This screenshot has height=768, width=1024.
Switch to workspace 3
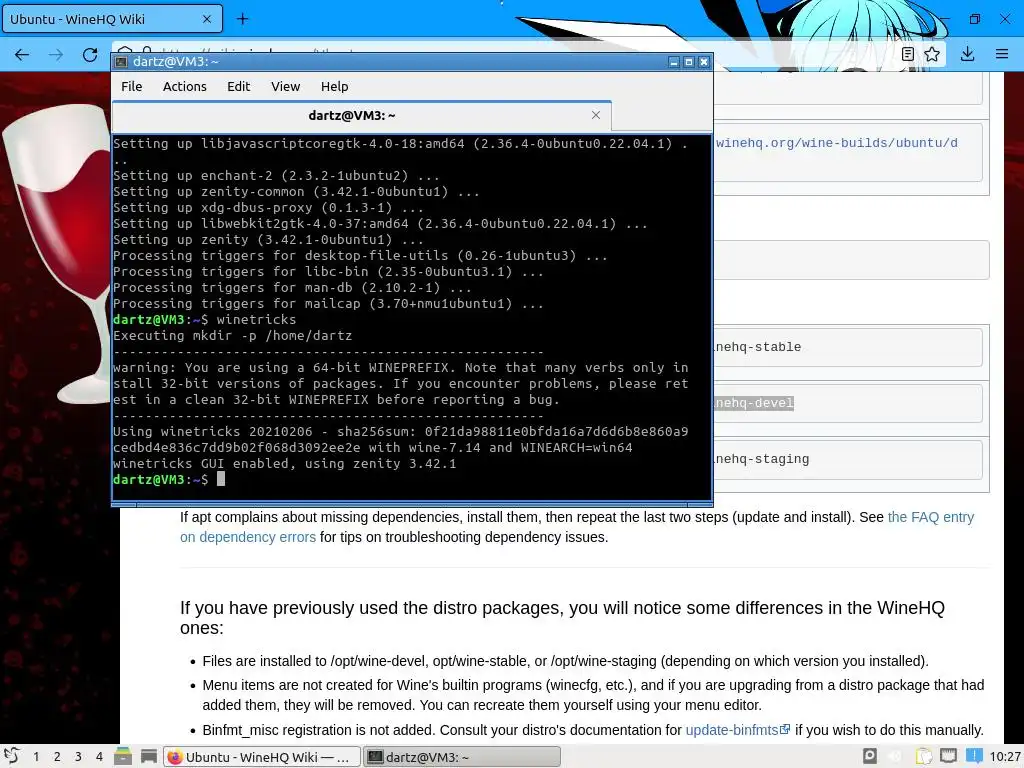point(78,756)
